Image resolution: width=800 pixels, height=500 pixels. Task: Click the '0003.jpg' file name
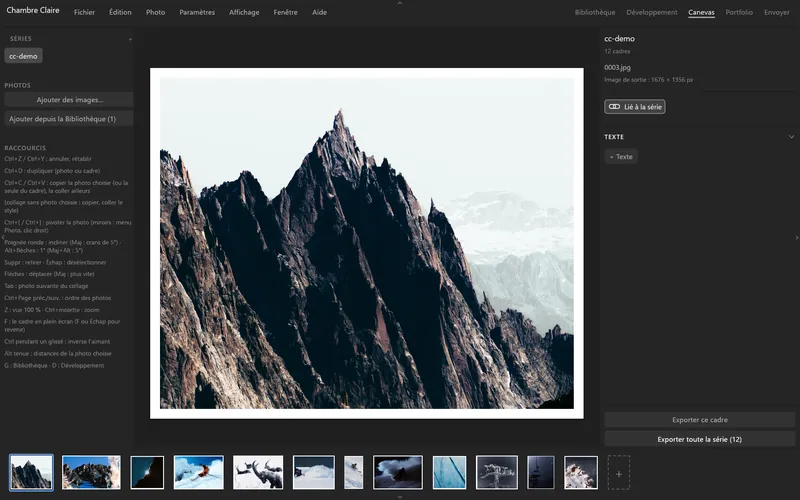tap(617, 67)
